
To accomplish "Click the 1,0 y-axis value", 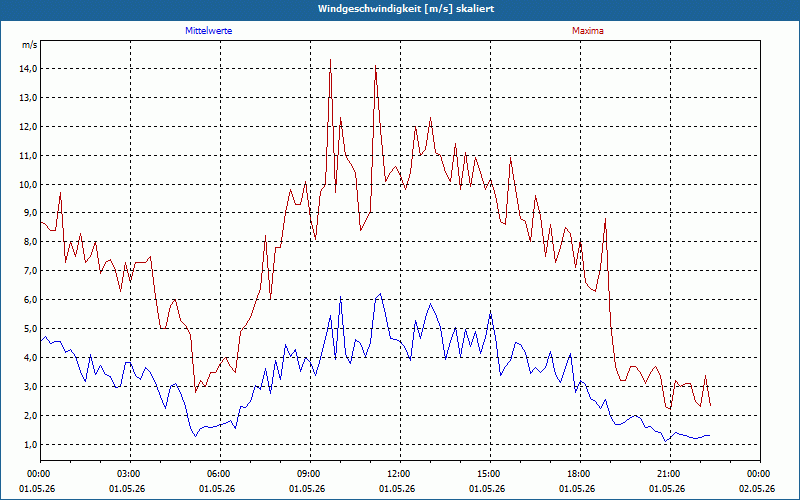I will (30, 444).
